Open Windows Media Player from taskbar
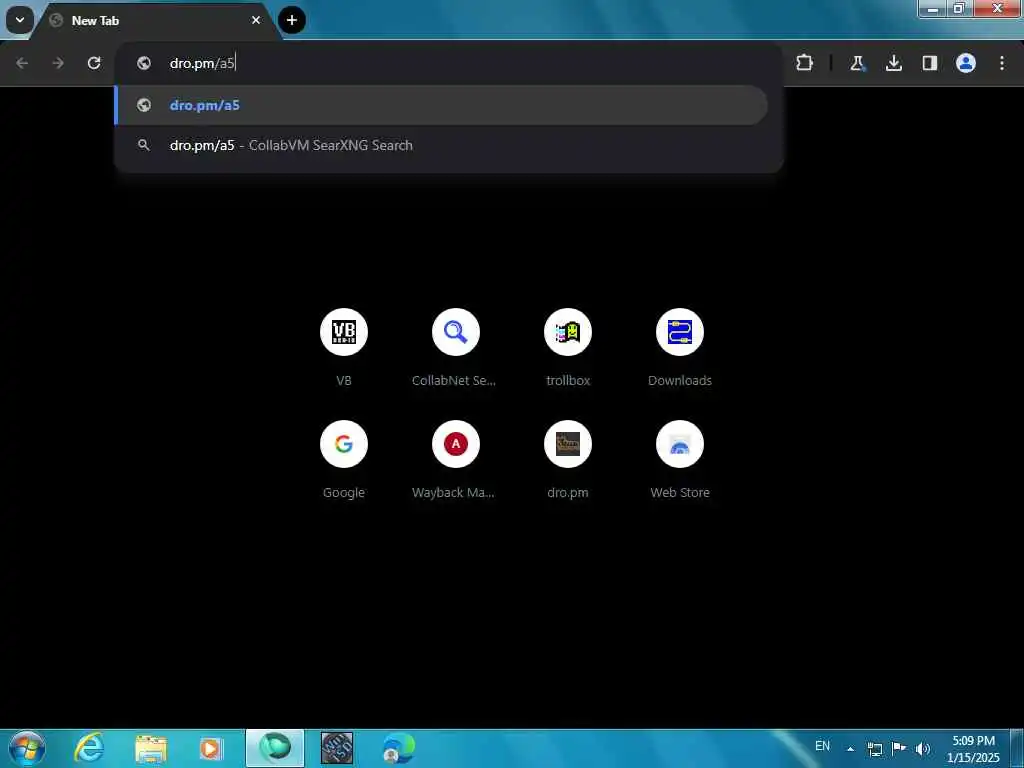 (x=212, y=748)
